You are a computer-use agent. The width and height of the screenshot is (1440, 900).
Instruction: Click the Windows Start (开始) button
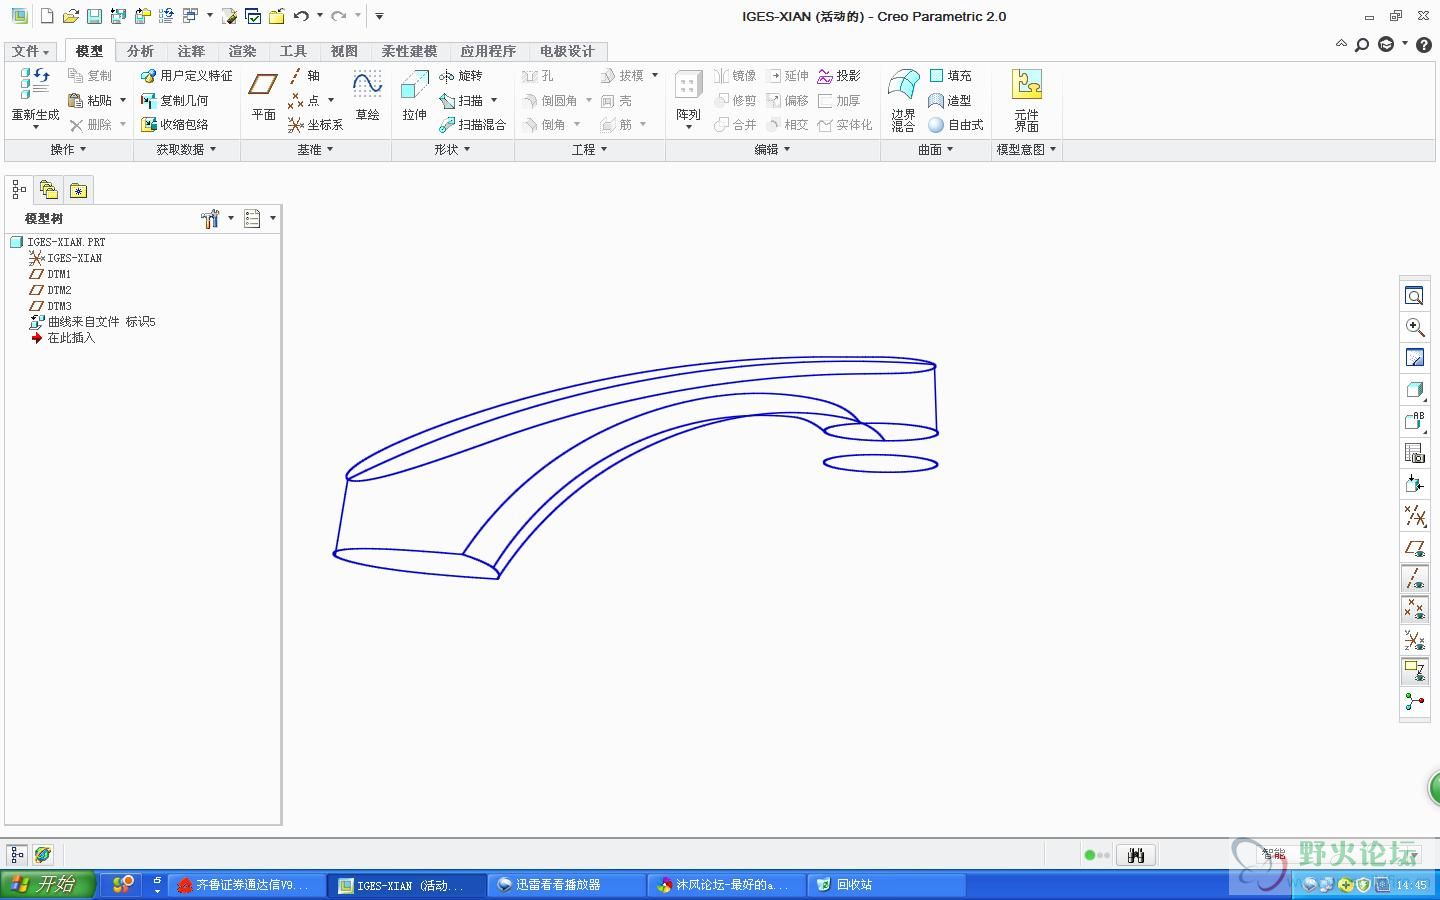click(x=46, y=885)
